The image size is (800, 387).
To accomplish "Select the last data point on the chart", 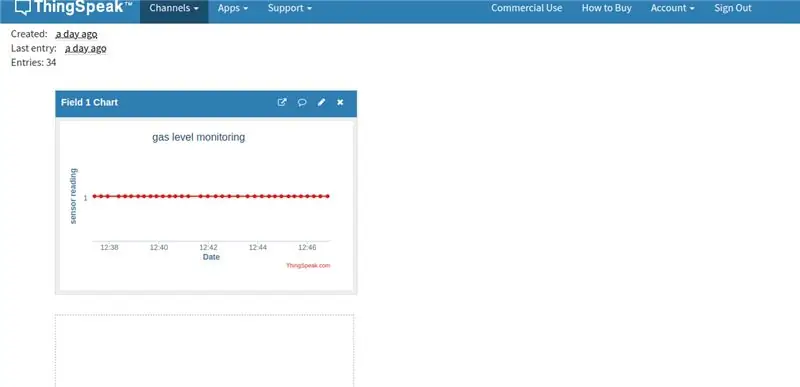I will [x=328, y=196].
